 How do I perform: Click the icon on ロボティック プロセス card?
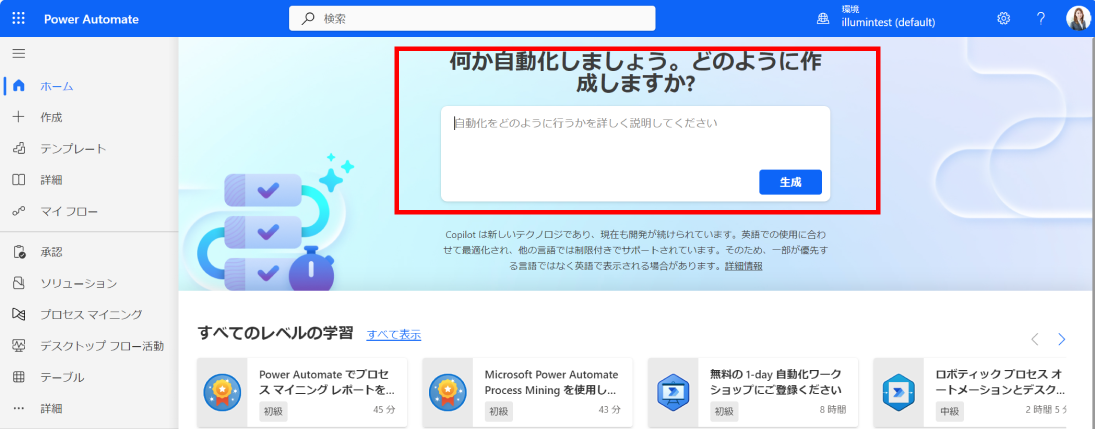coord(899,392)
